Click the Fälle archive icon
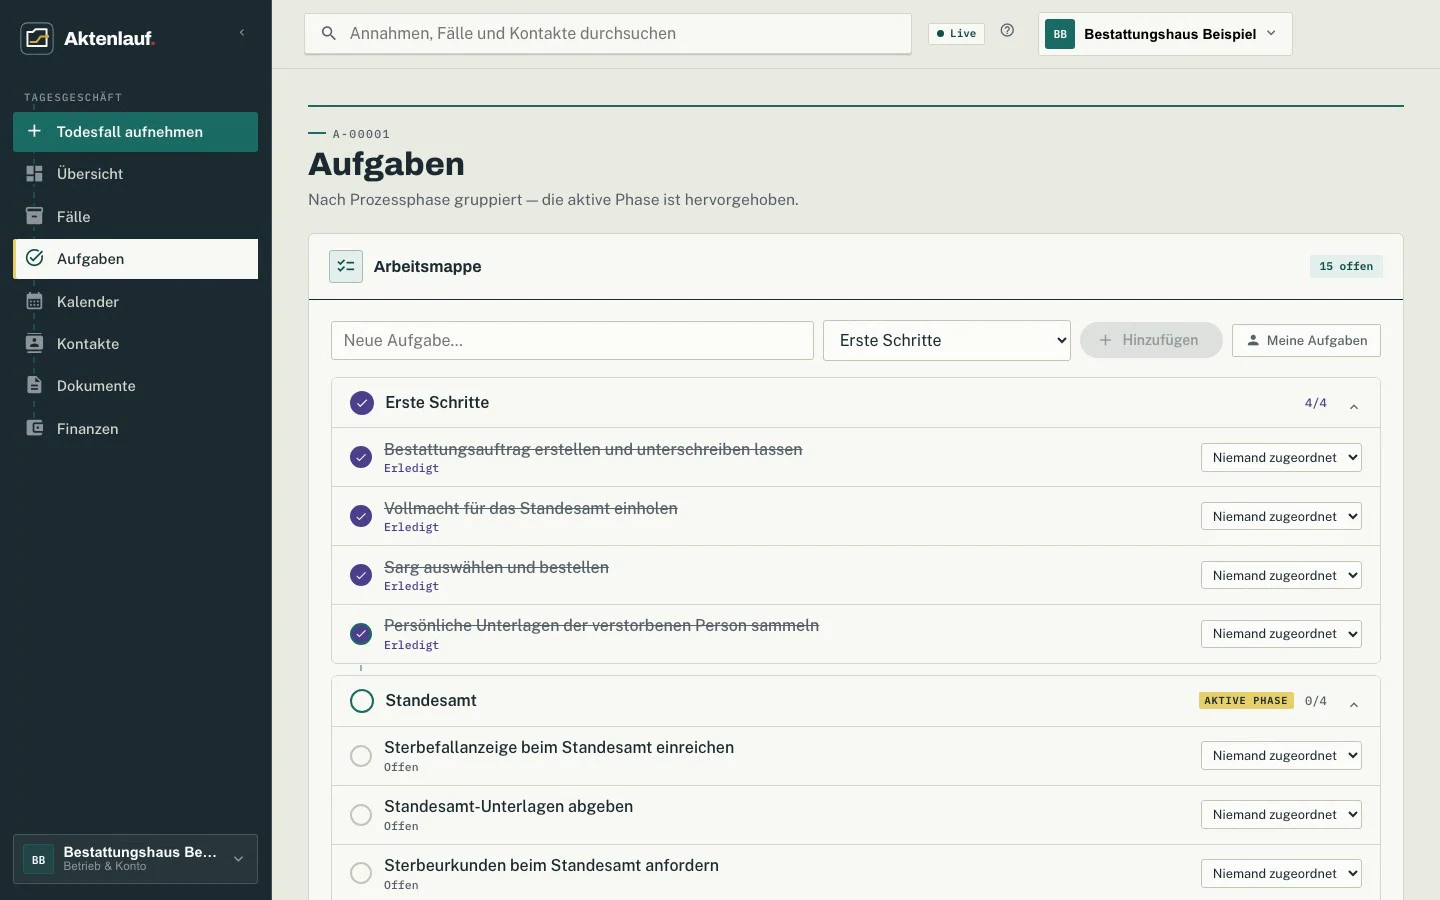The height and width of the screenshot is (900, 1440). (x=34, y=216)
